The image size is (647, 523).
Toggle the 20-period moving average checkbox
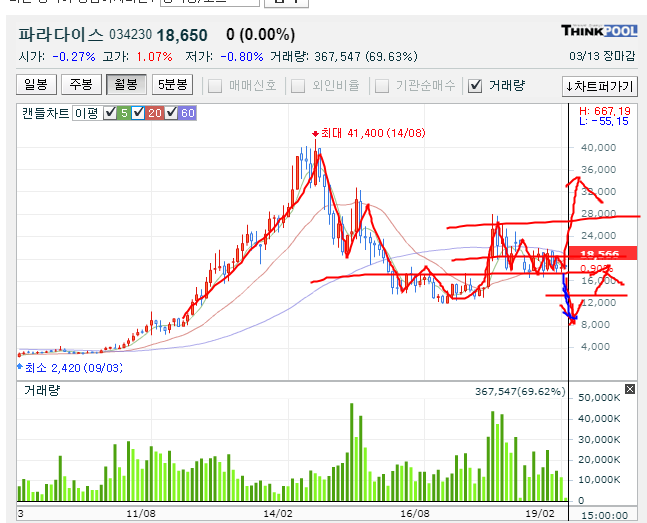click(138, 113)
